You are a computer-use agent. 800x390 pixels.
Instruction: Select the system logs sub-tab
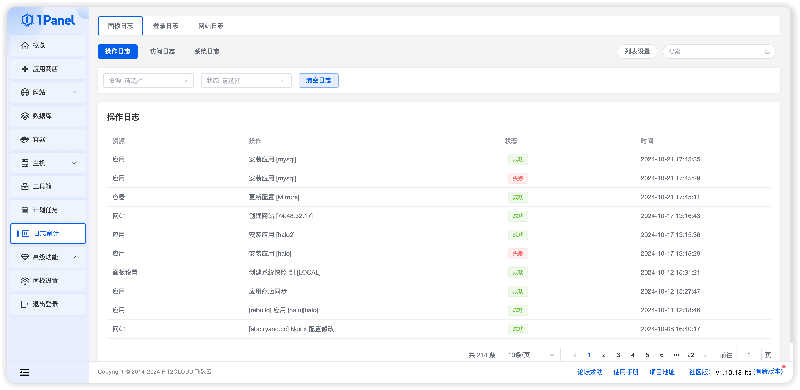point(207,52)
